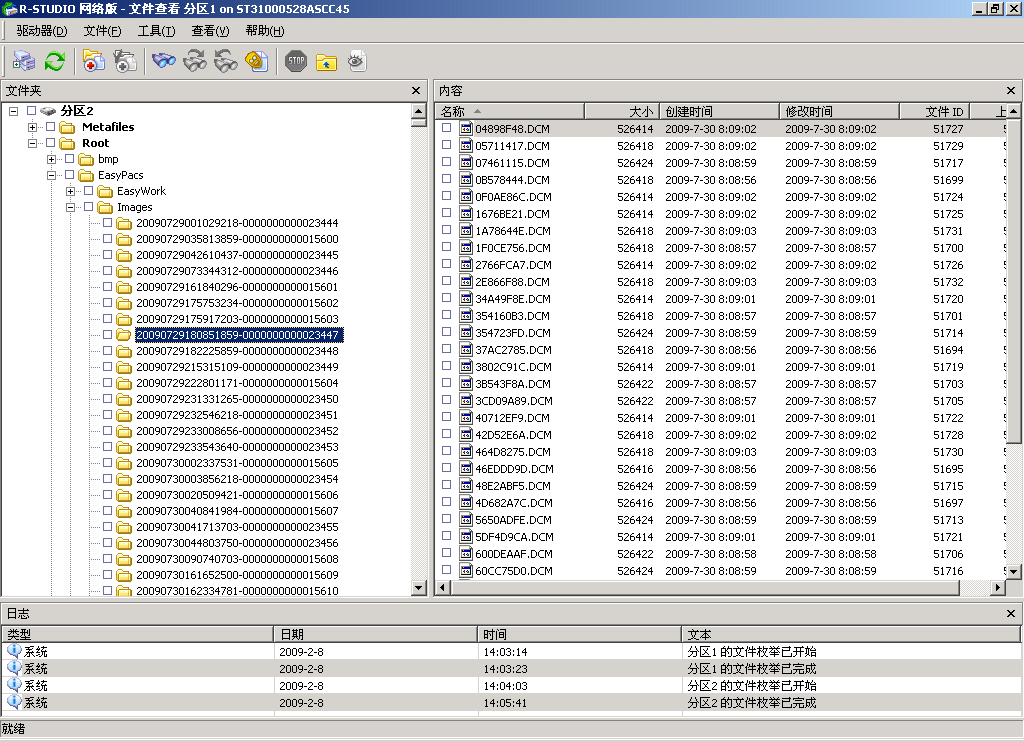Screen dimensions: 1024x742
Task: Sort by 大小 column header
Action: (x=622, y=112)
